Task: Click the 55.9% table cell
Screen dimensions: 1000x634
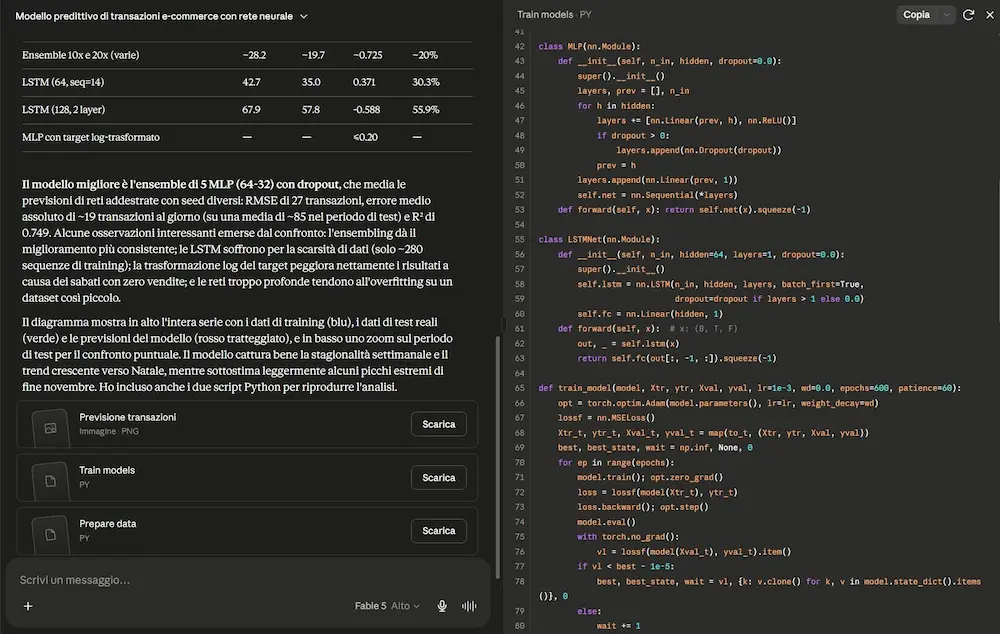Action: (425, 110)
